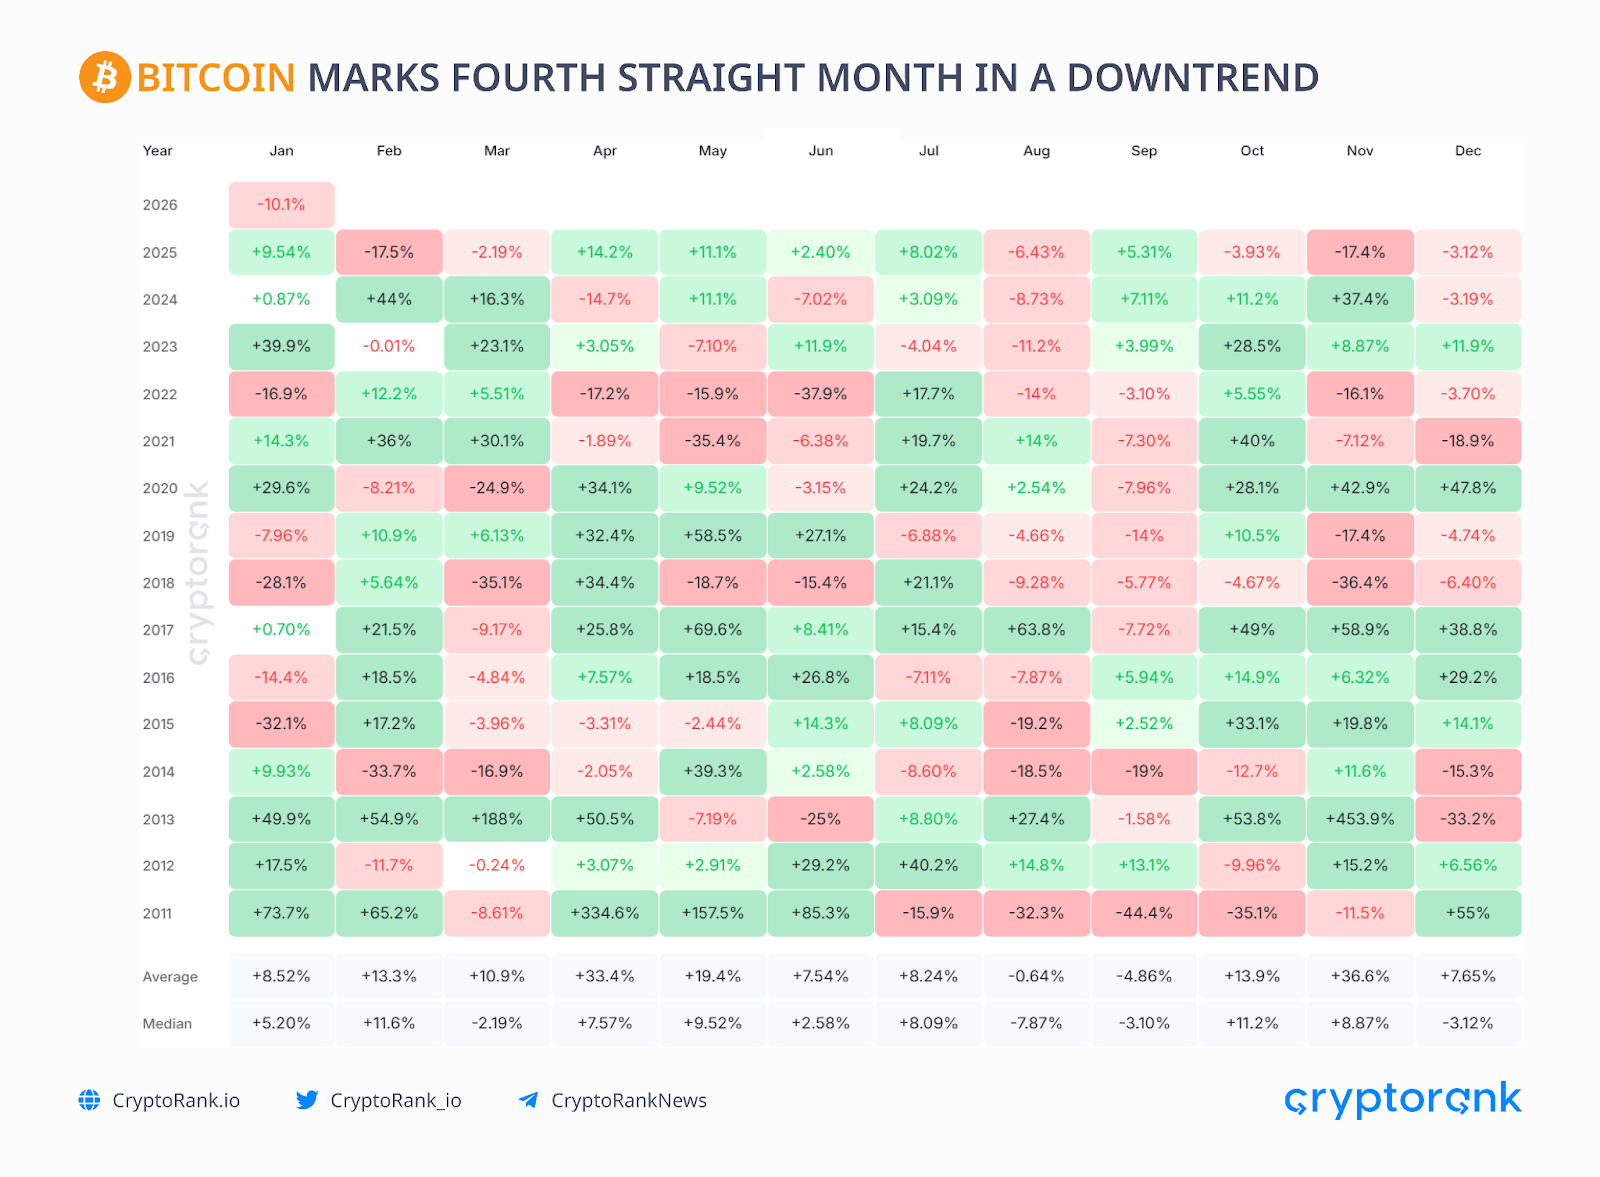Click the chart title headline text

[727, 78]
